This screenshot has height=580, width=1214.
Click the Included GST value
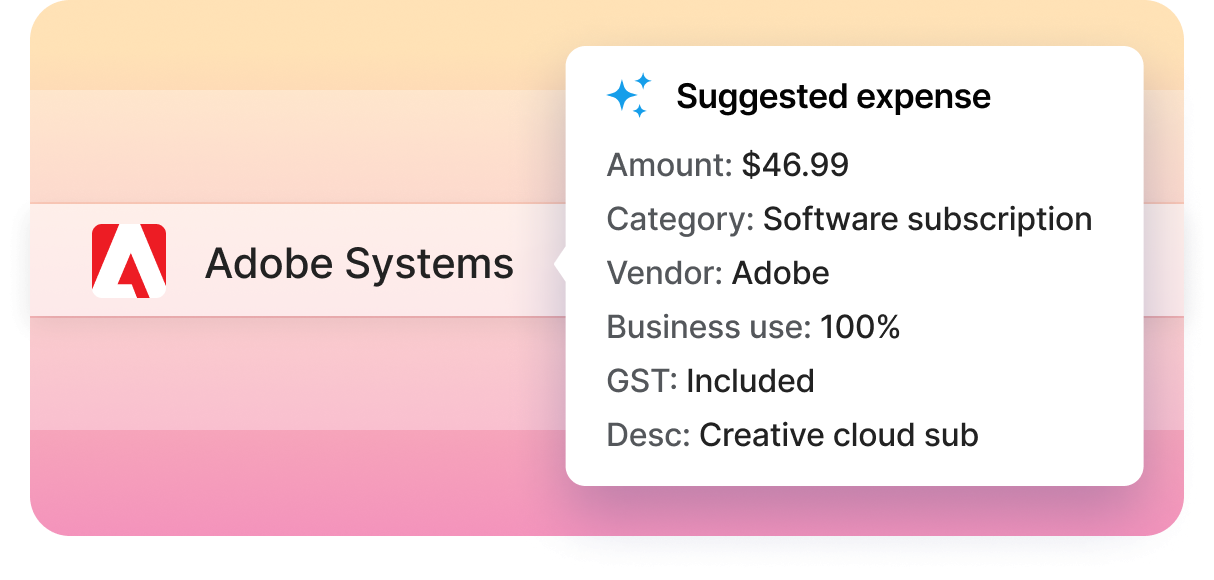click(750, 381)
